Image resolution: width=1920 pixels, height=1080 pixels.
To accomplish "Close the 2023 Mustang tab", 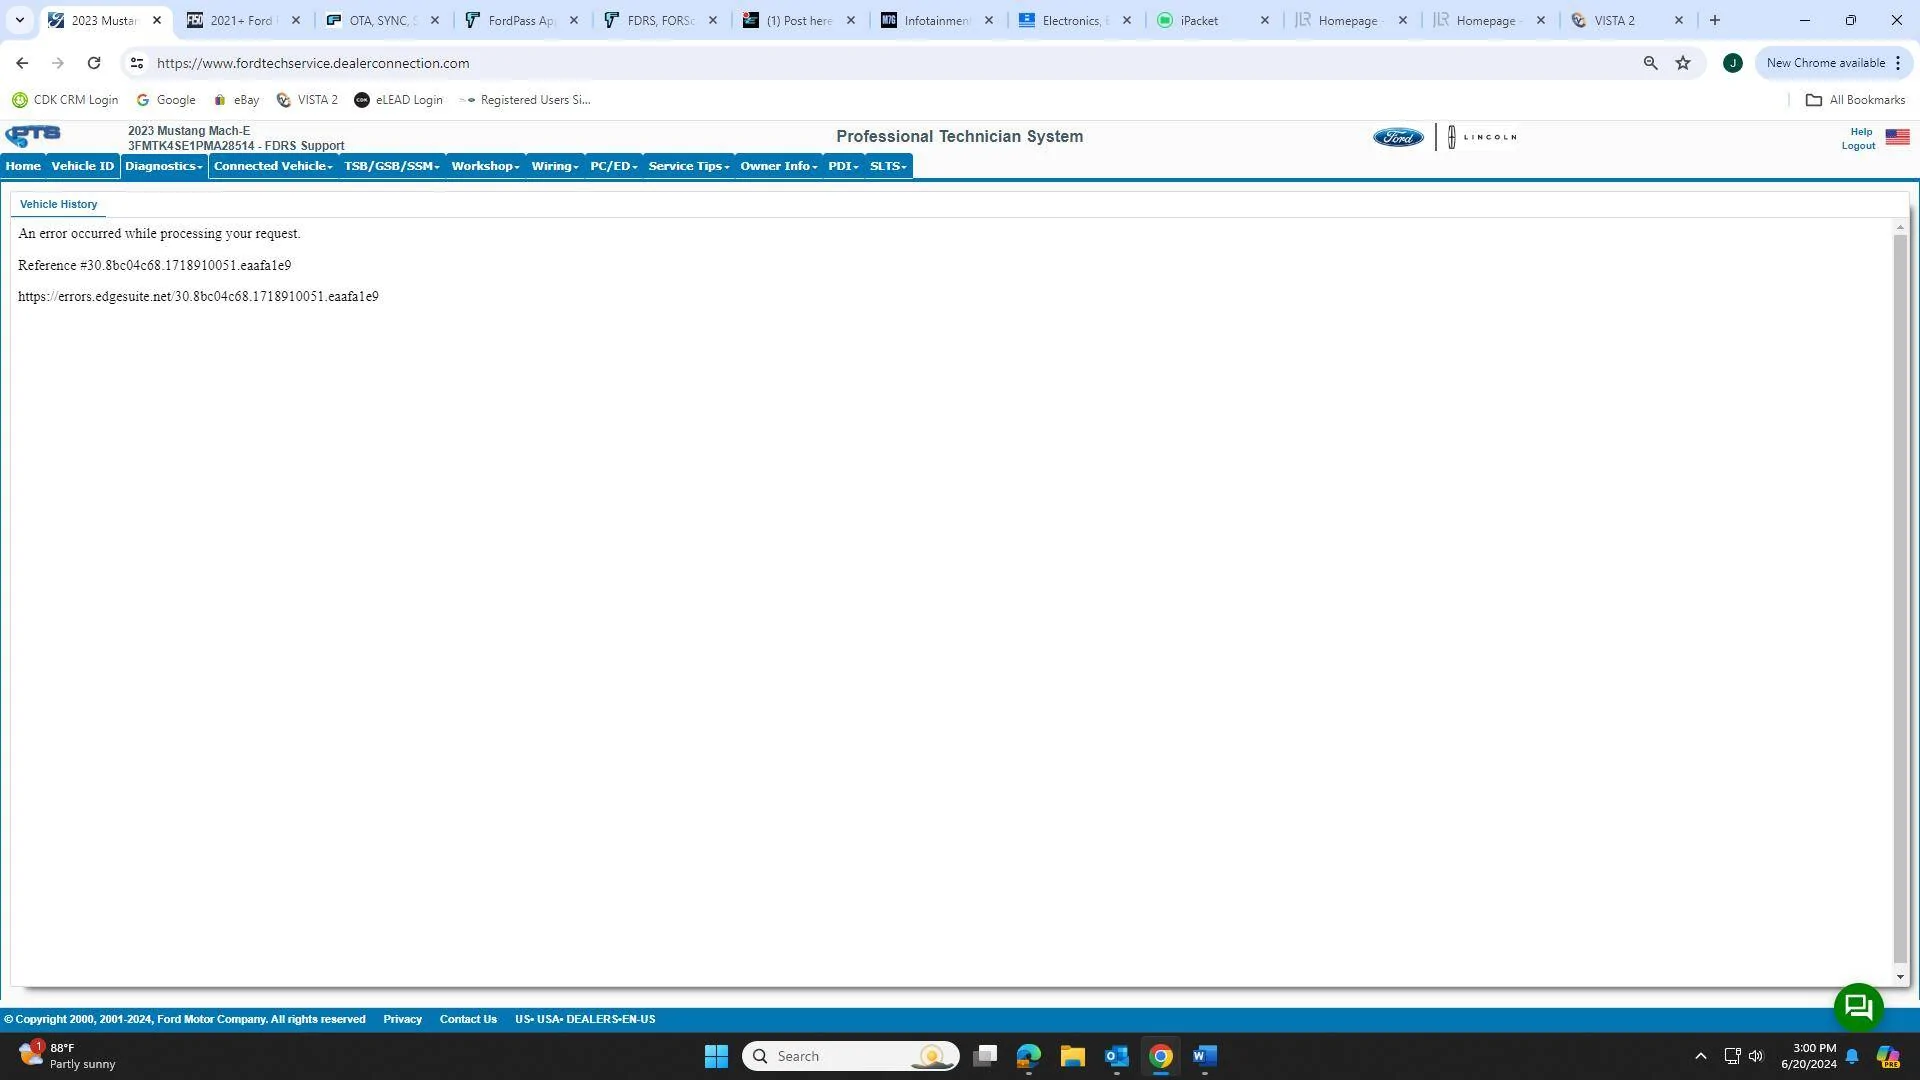I will tap(157, 20).
